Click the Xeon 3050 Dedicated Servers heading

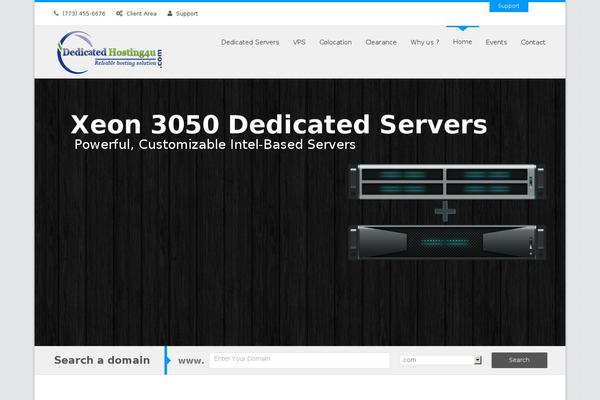tap(279, 124)
